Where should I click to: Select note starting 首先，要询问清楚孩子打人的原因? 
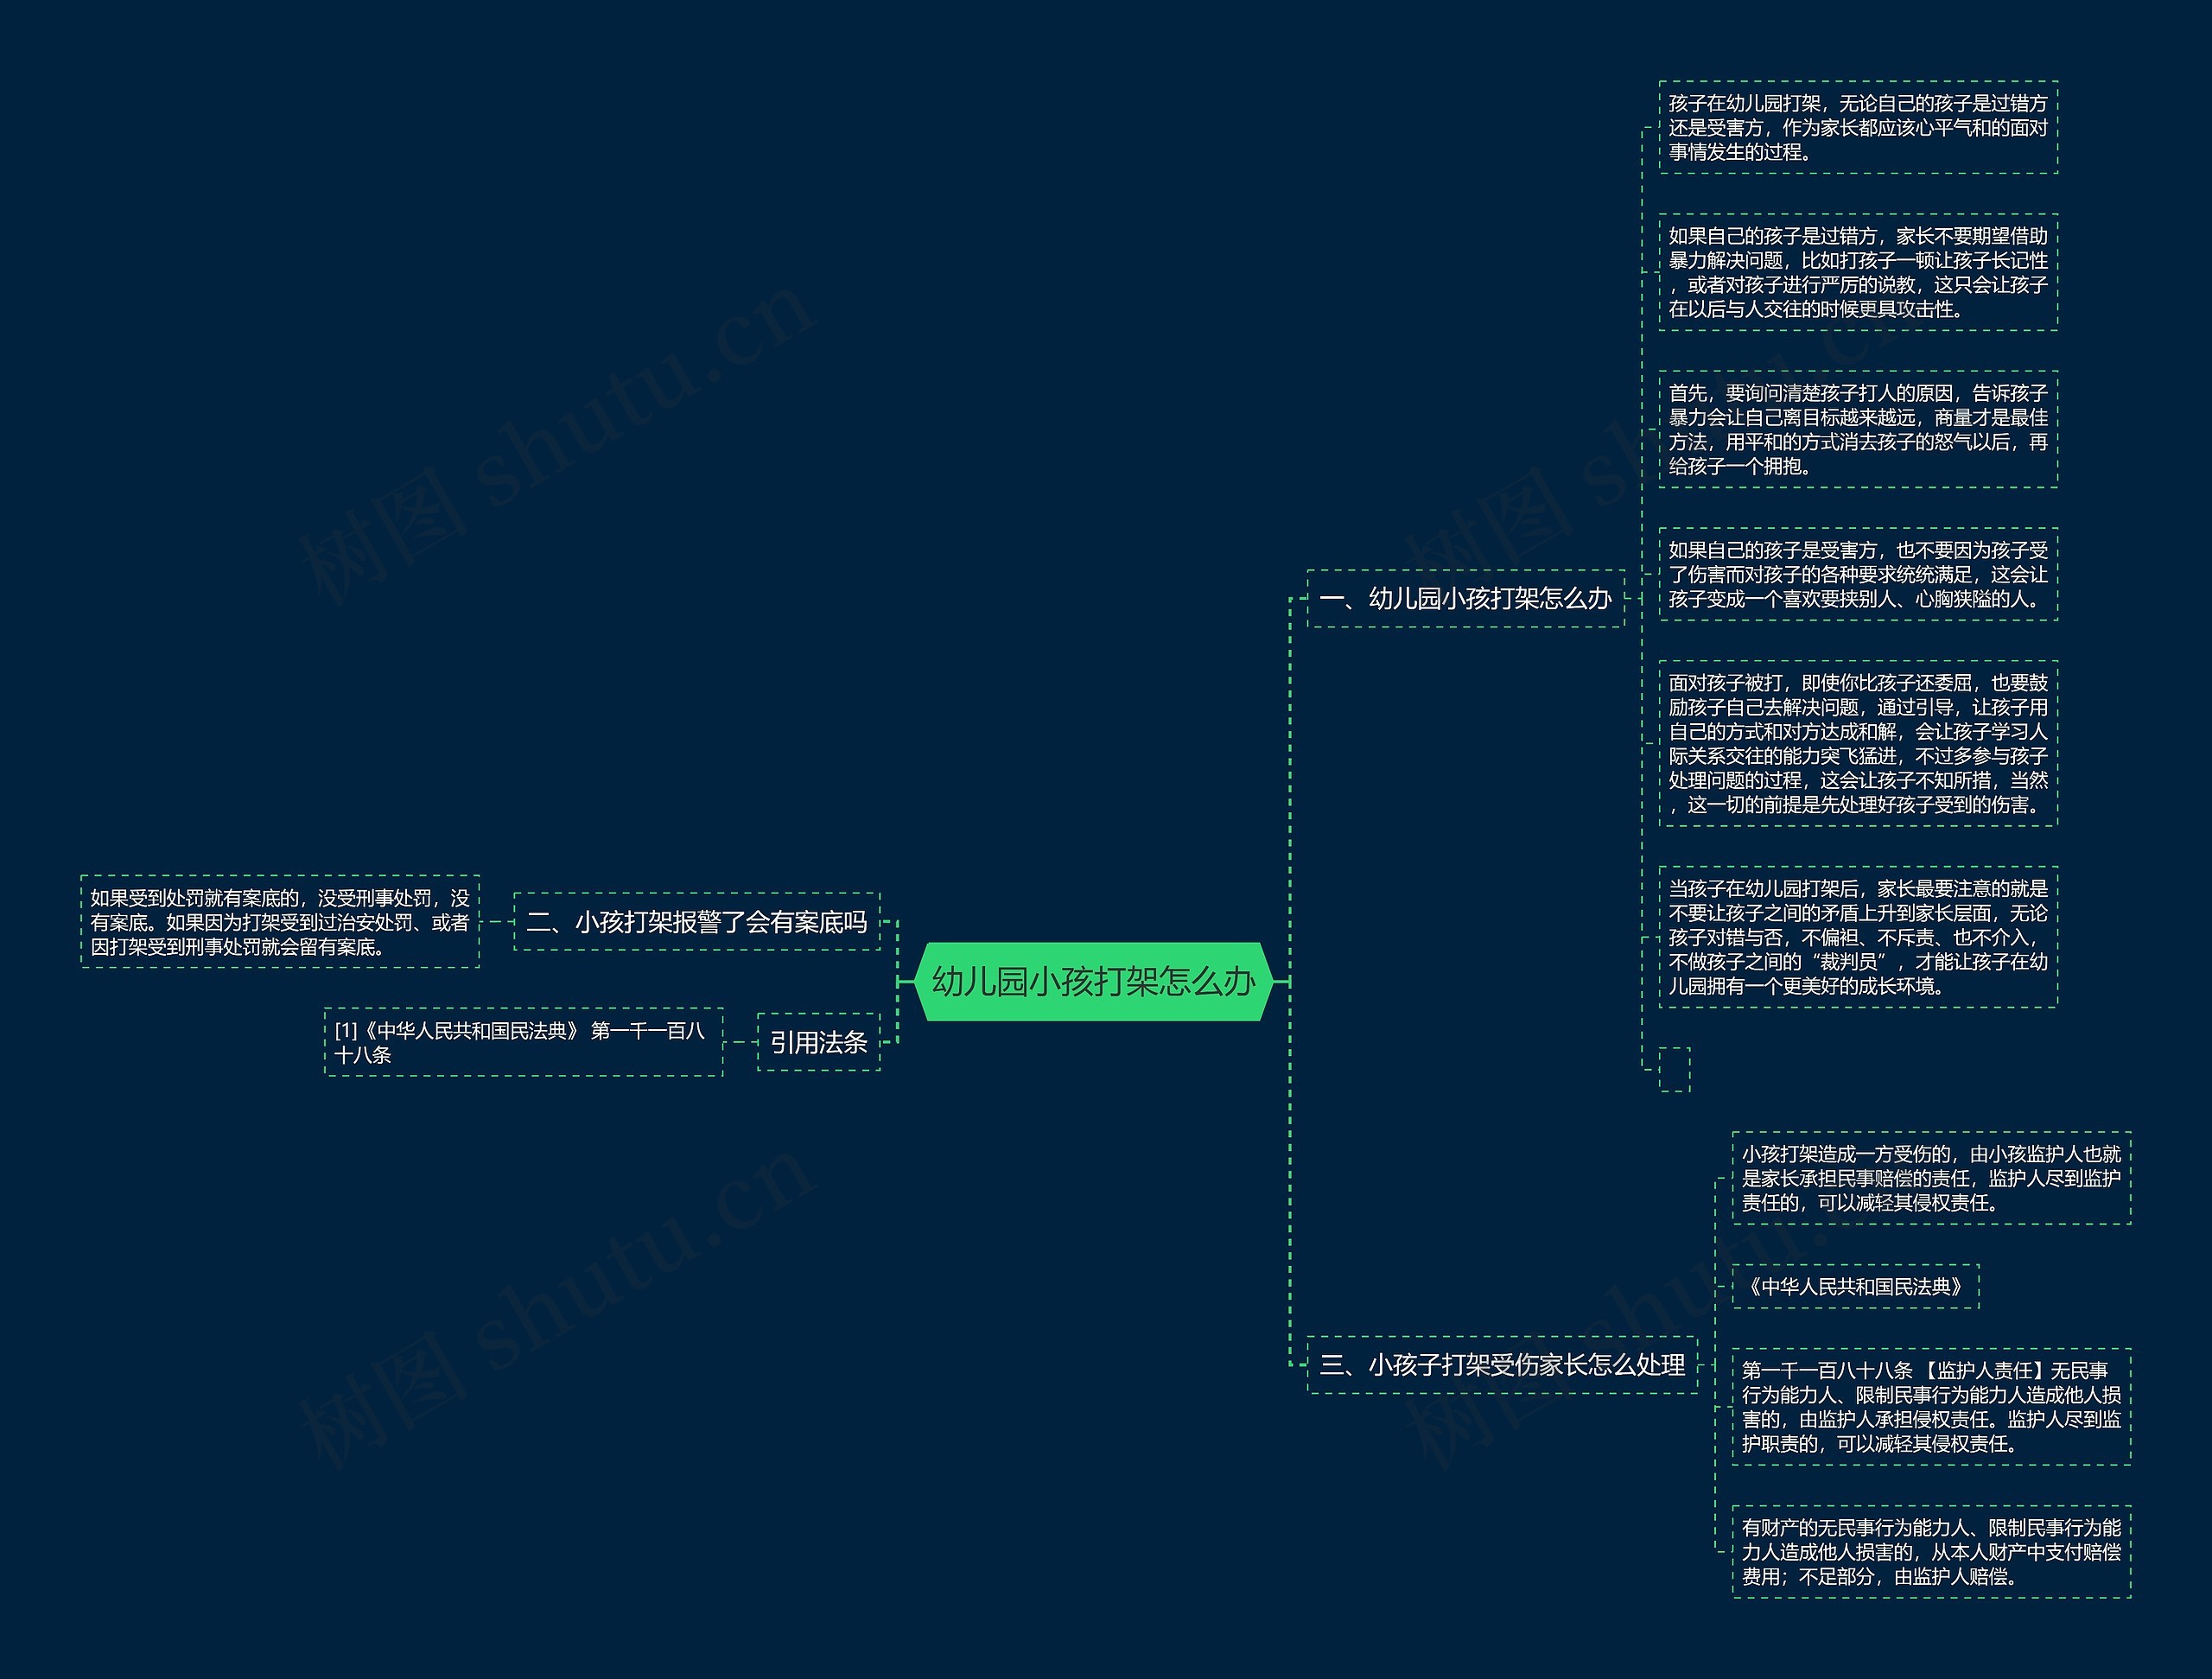1858,429
